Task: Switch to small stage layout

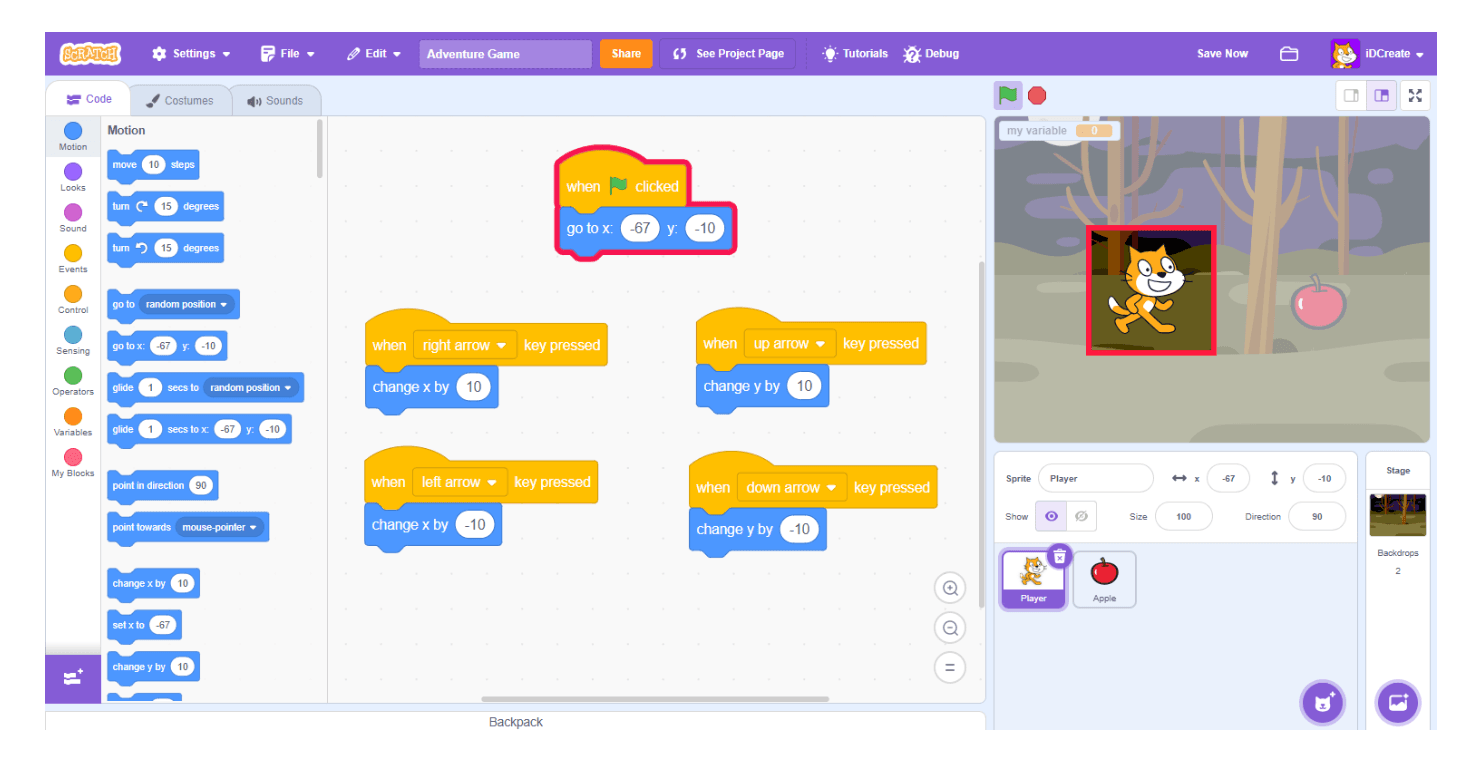Action: (x=1351, y=95)
